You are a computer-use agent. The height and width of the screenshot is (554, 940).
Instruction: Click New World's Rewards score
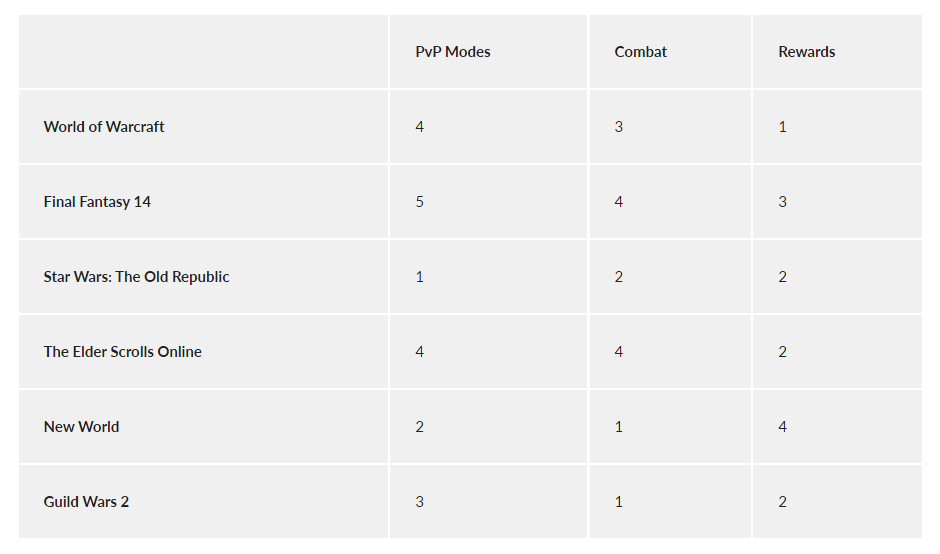pos(782,427)
